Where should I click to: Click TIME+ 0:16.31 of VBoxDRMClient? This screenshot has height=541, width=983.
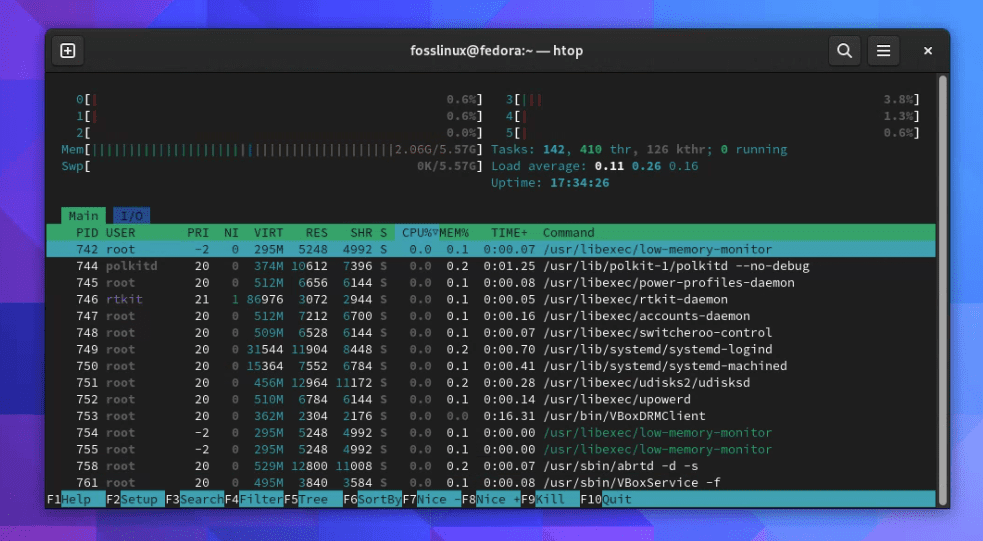[509, 416]
